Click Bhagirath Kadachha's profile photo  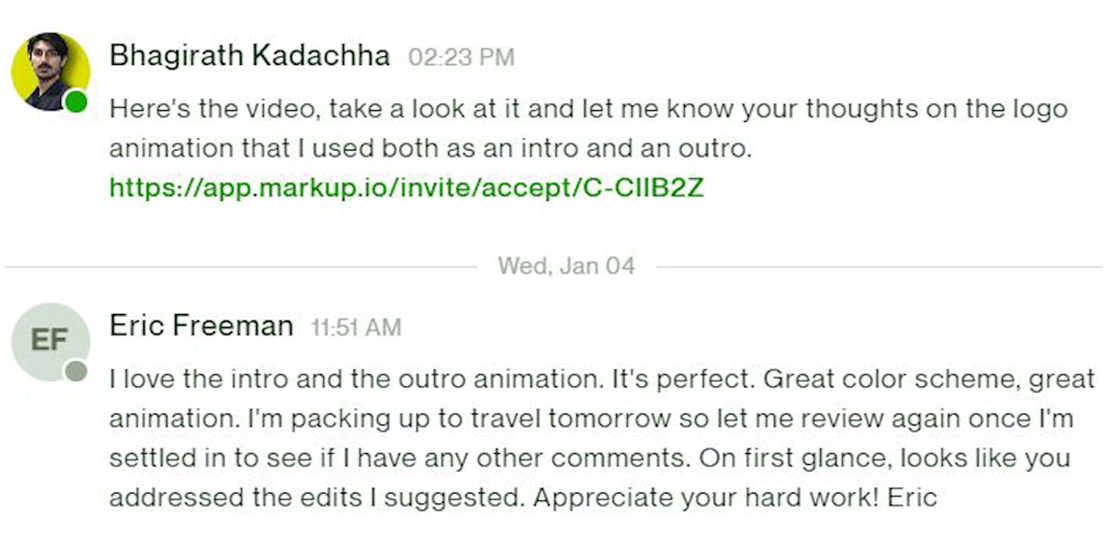(48, 70)
